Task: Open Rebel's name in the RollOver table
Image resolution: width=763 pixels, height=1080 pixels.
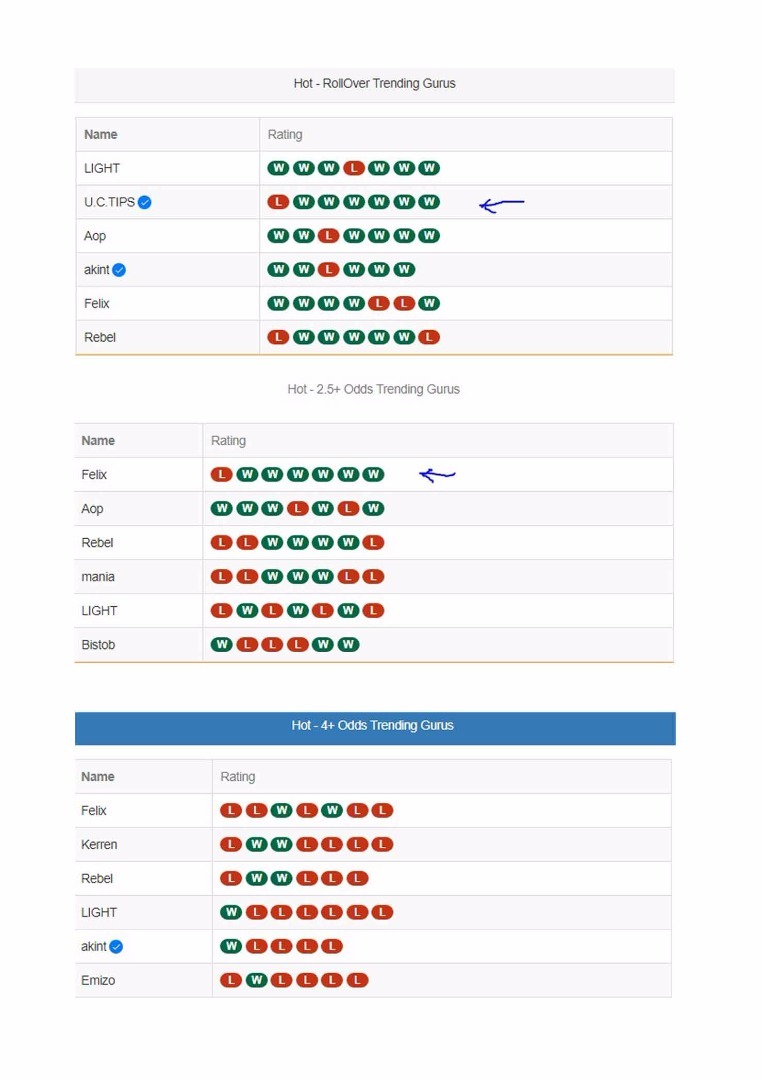Action: [x=100, y=337]
